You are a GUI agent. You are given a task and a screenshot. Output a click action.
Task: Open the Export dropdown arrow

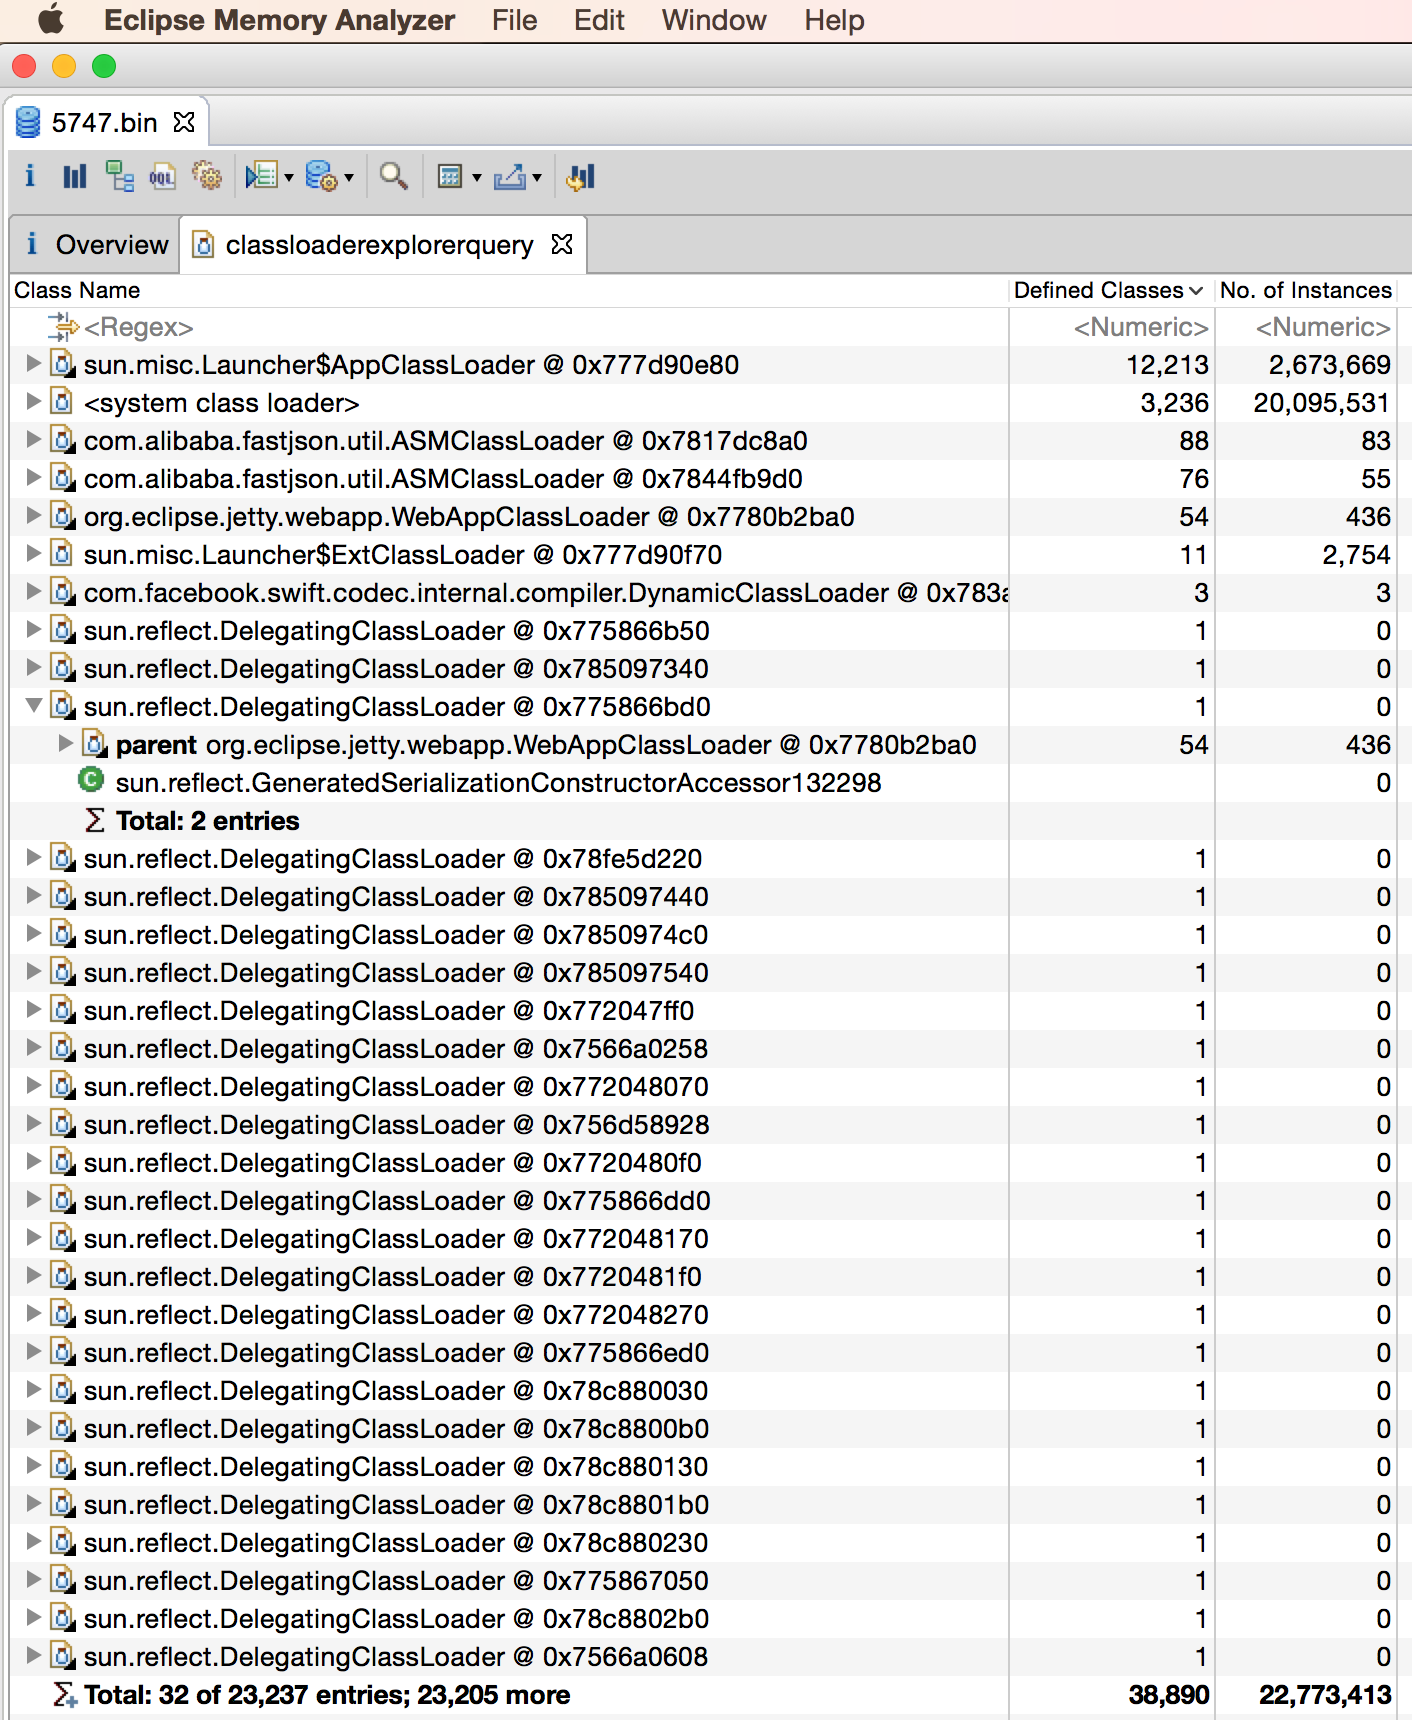pyautogui.click(x=537, y=178)
